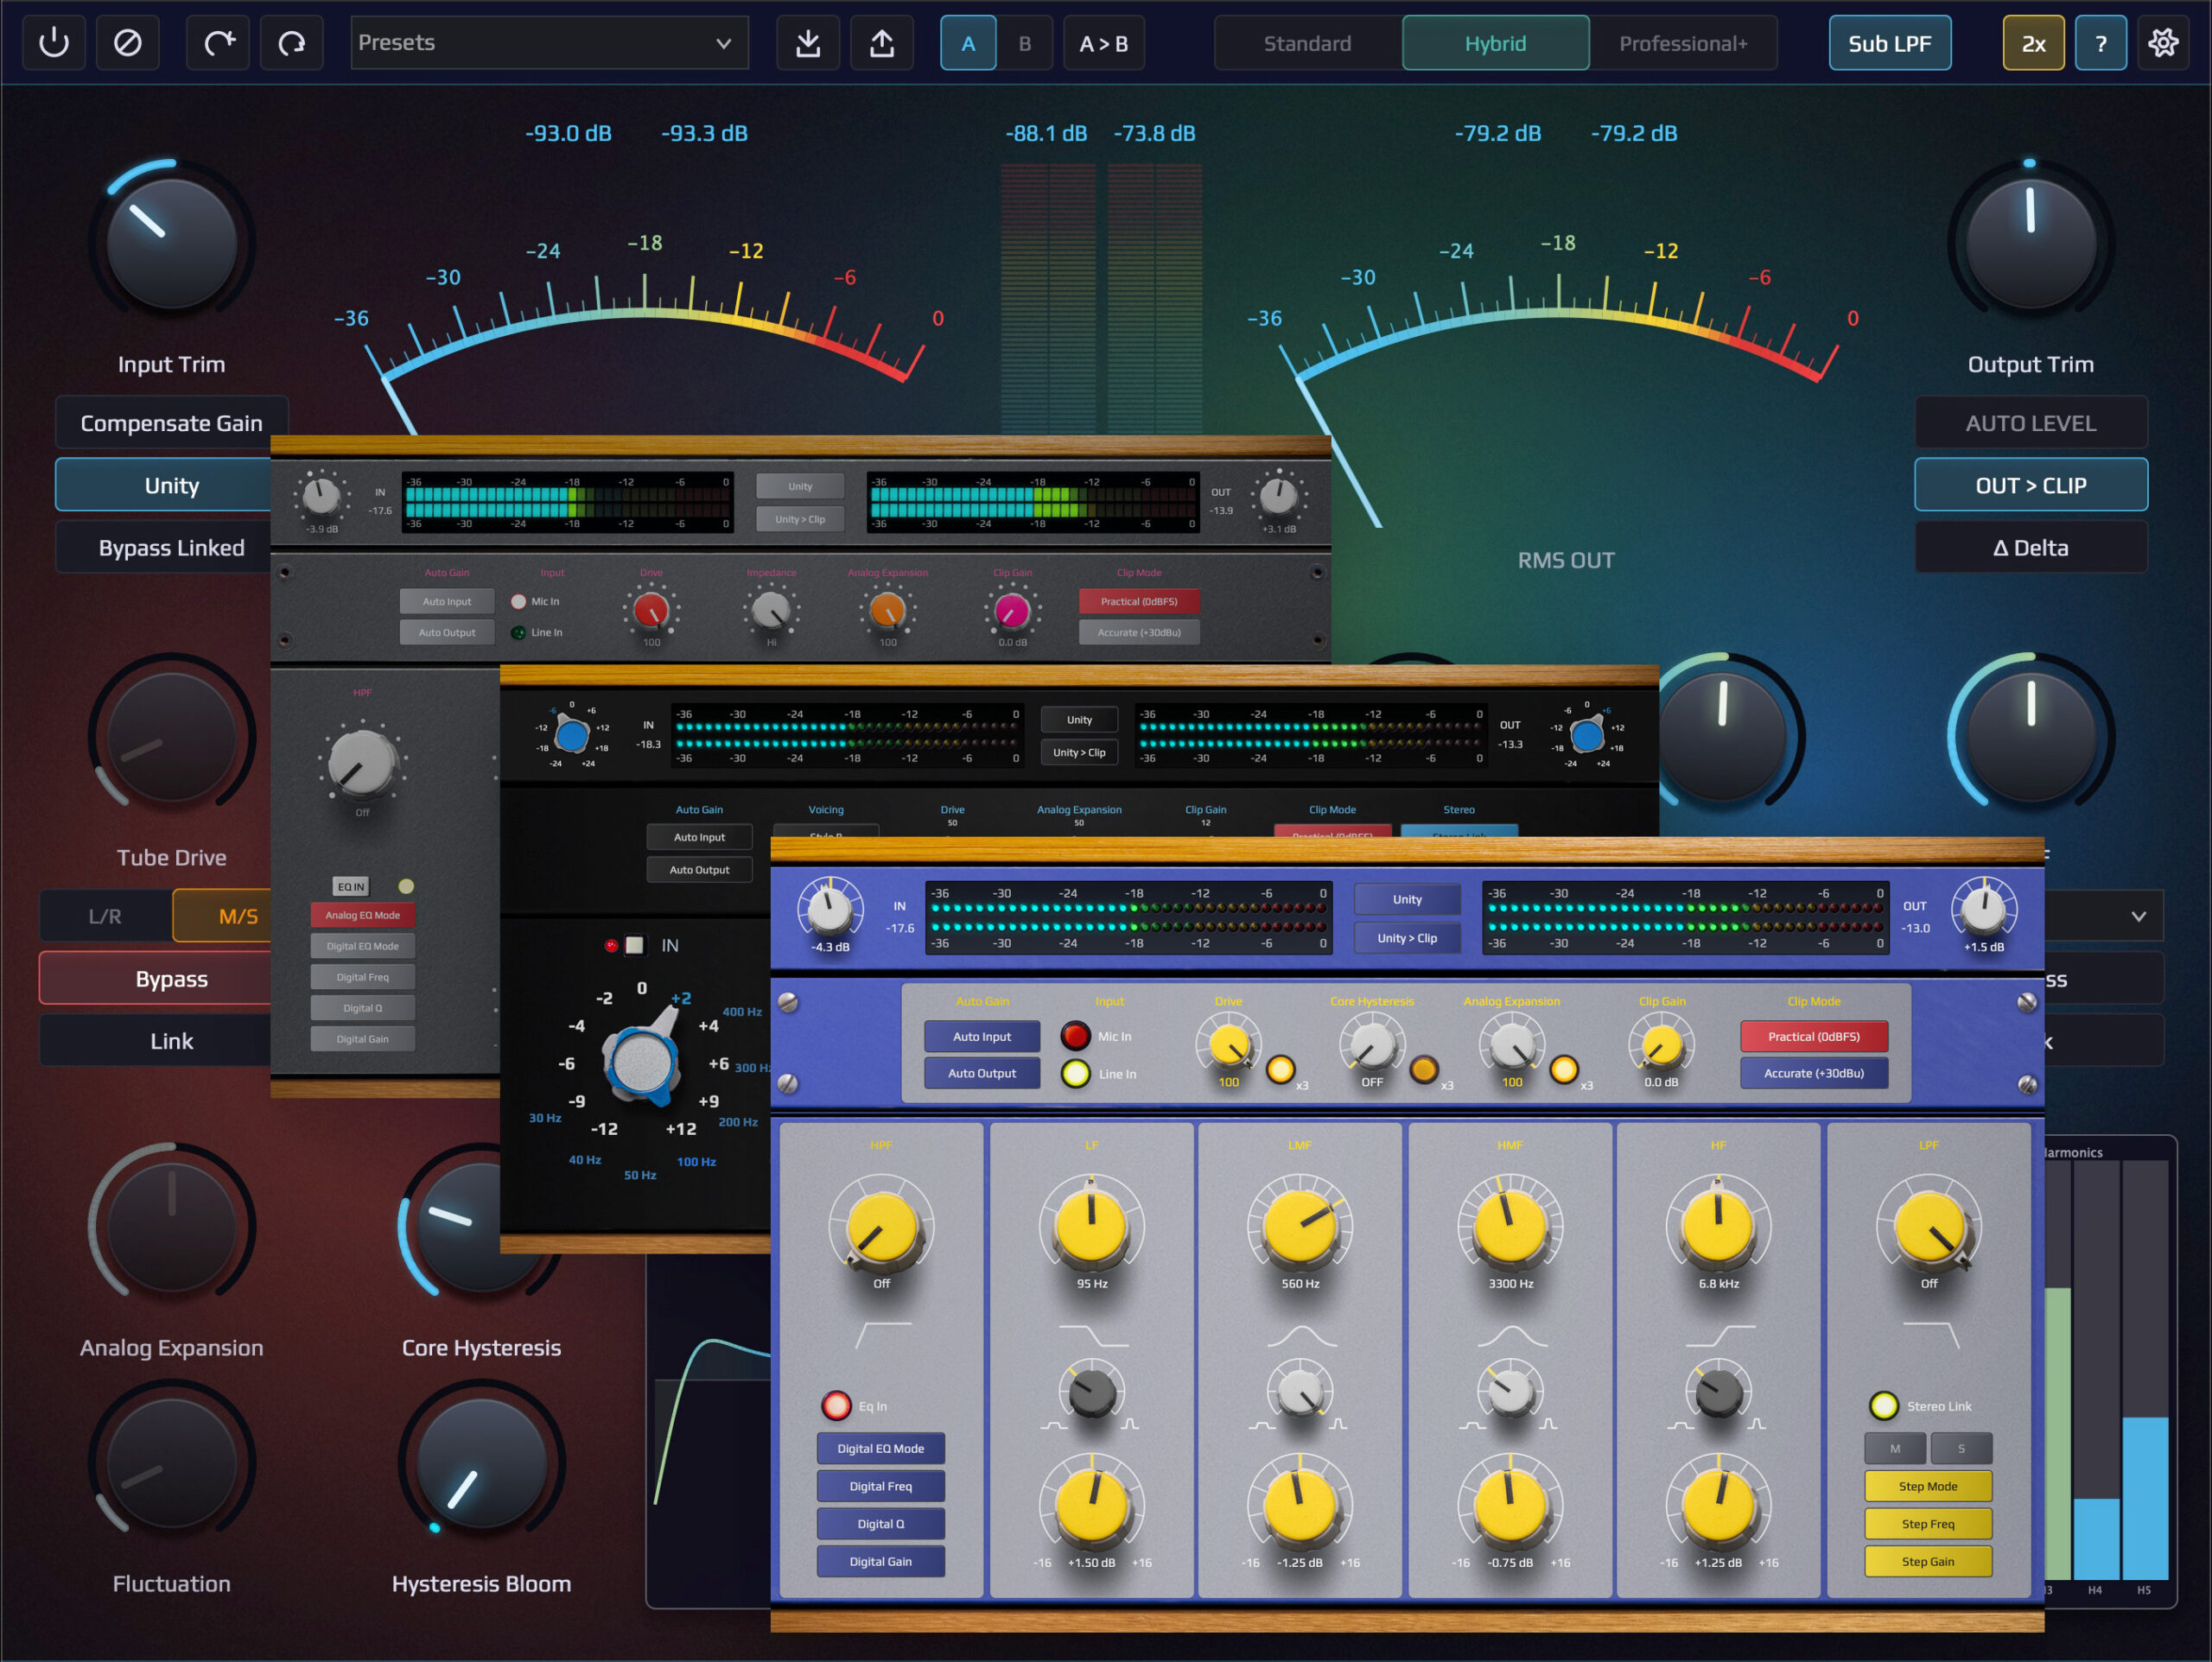The width and height of the screenshot is (2212, 1662).
Task: Click Unity > Clip in blue plugin window
Action: click(1407, 938)
